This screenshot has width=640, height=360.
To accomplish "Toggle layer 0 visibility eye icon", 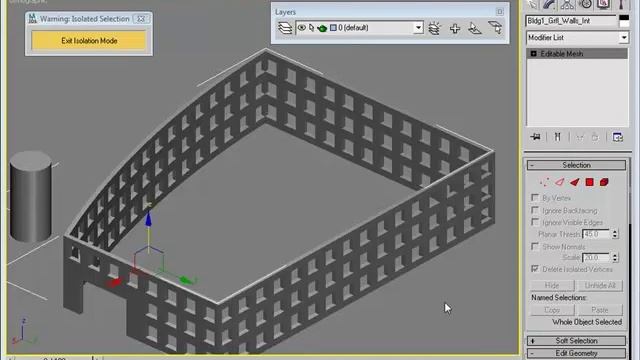I will coord(302,28).
